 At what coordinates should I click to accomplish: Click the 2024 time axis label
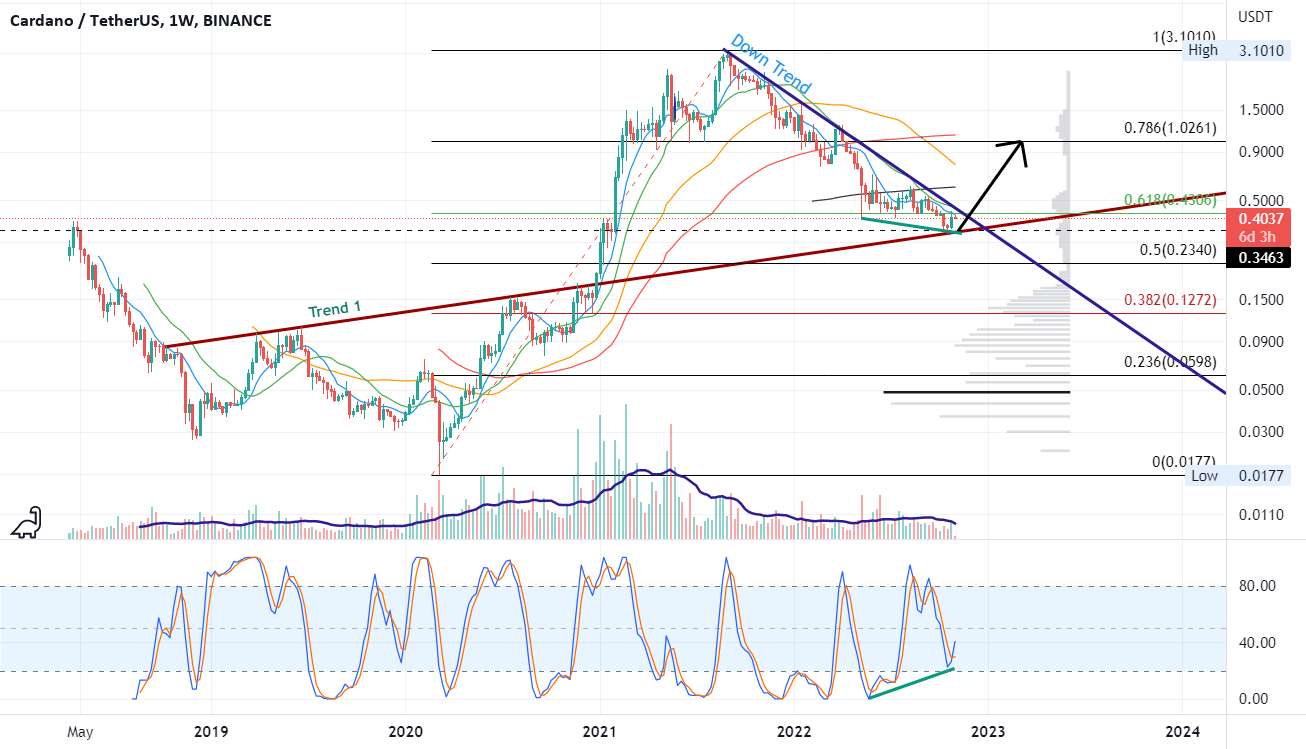pyautogui.click(x=1183, y=731)
